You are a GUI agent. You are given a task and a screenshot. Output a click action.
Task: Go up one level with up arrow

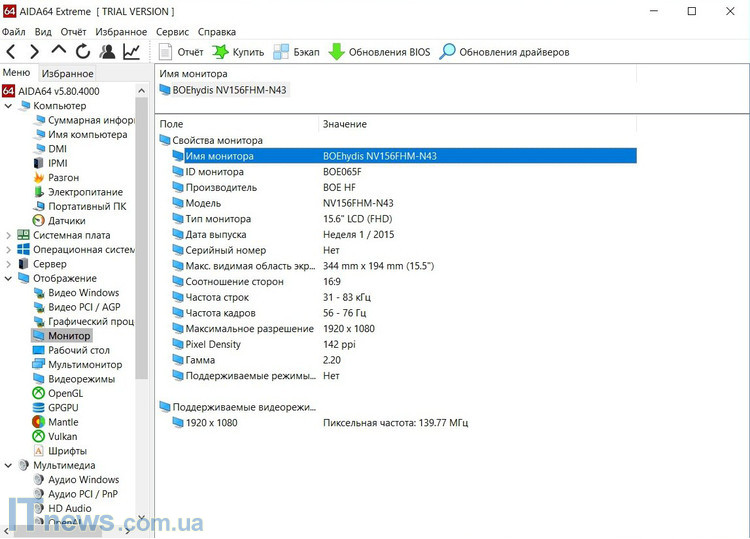[59, 52]
